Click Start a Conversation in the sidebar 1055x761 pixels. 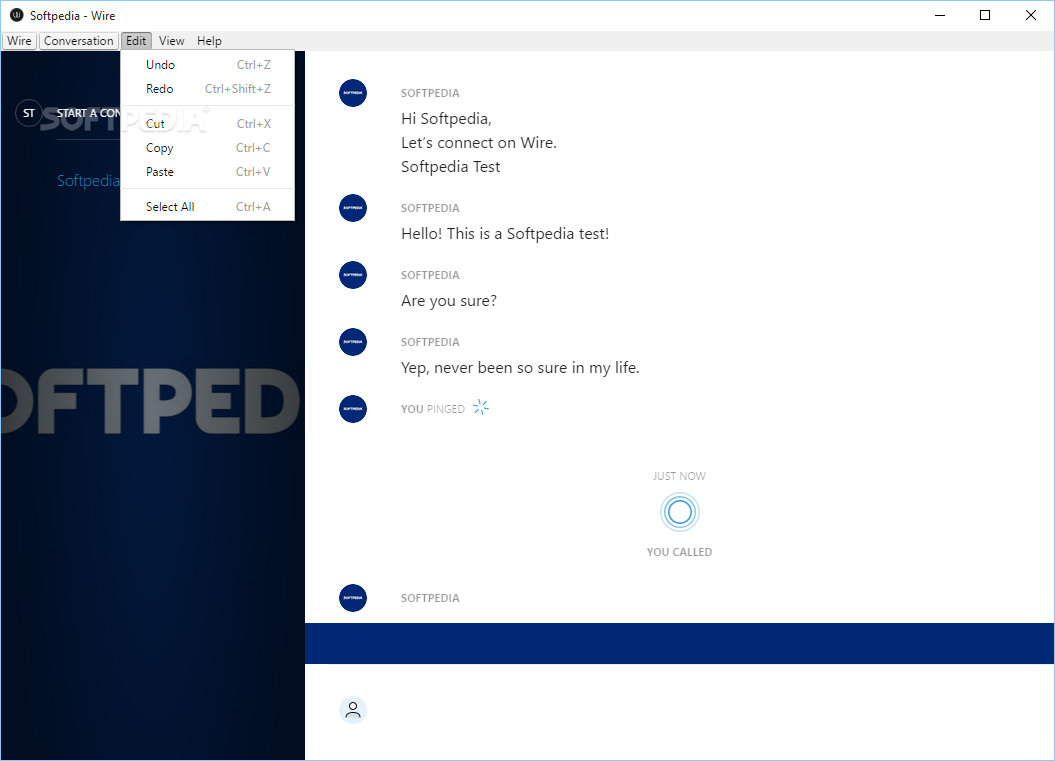pyautogui.click(x=88, y=113)
